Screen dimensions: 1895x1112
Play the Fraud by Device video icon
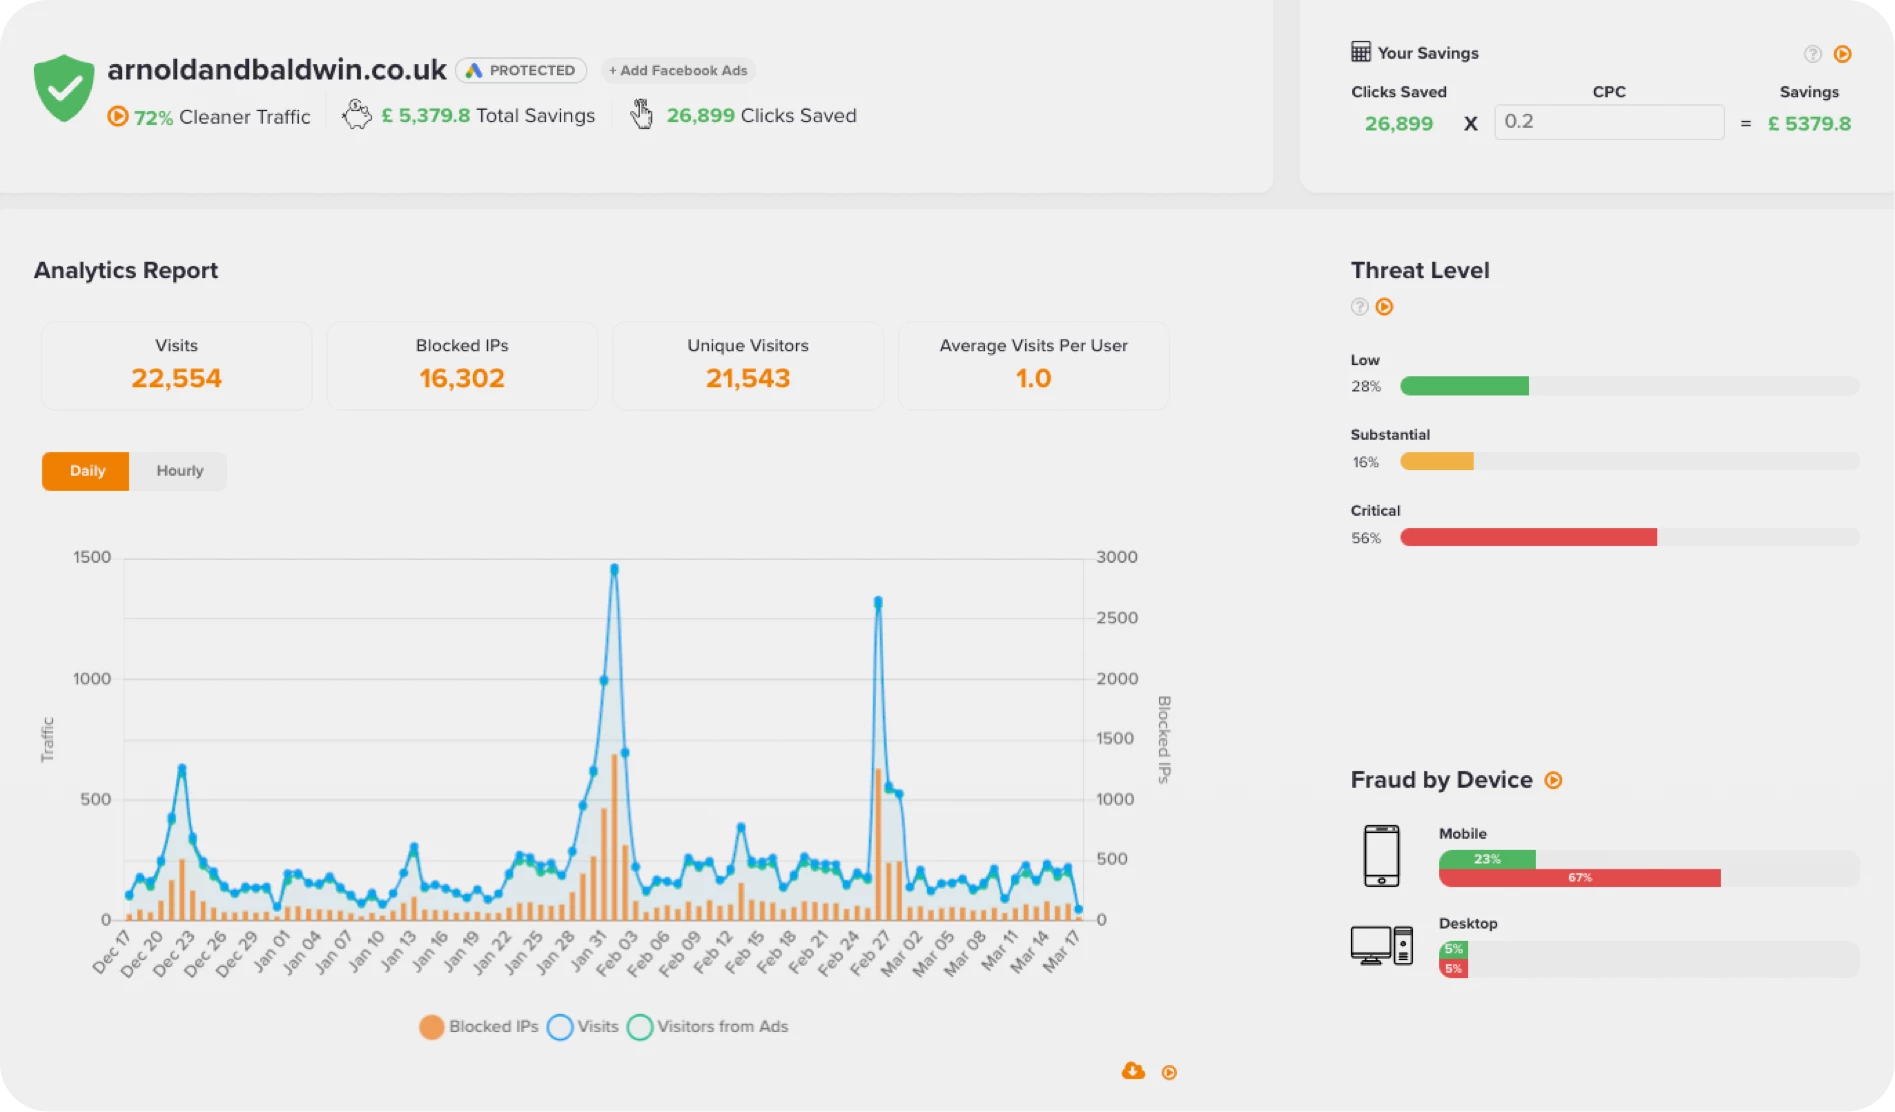1554,780
